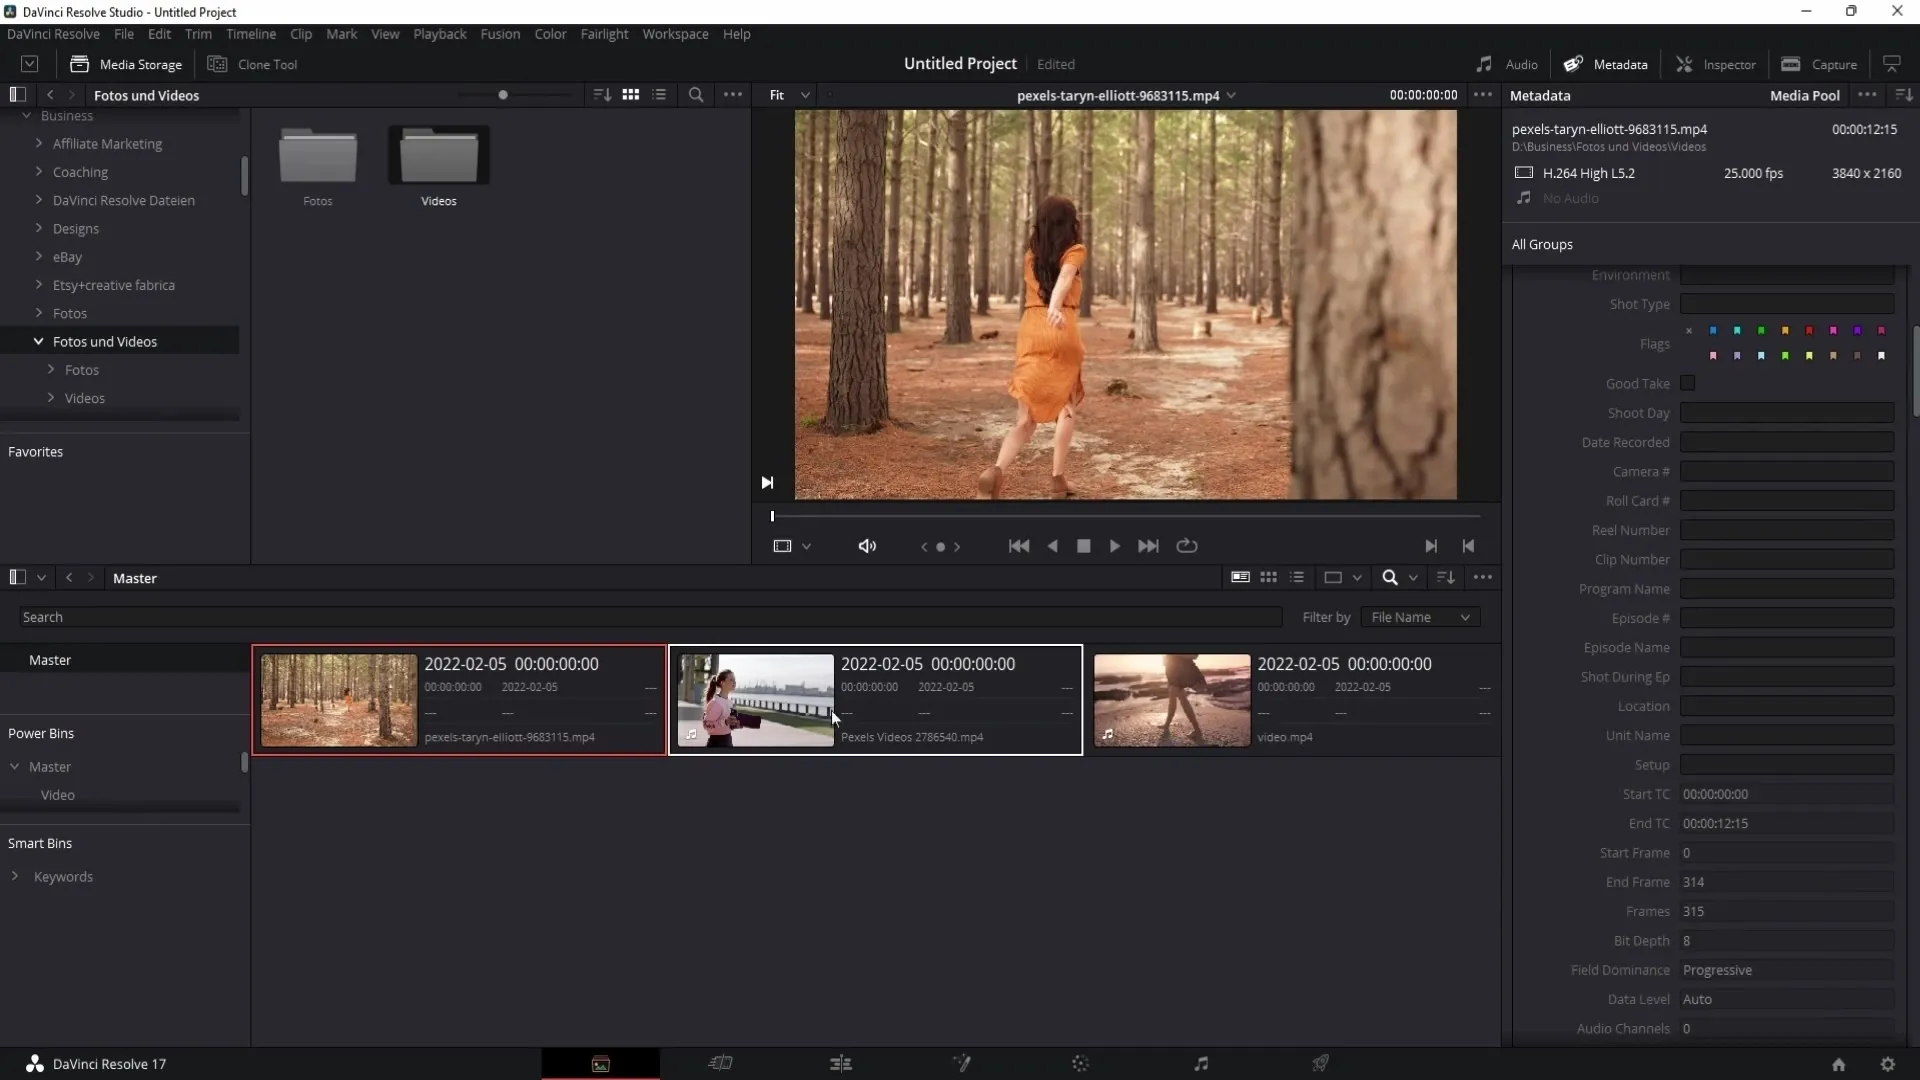Expand the Fotos und Videos tree item
1920x1080 pixels.
pos(36,340)
